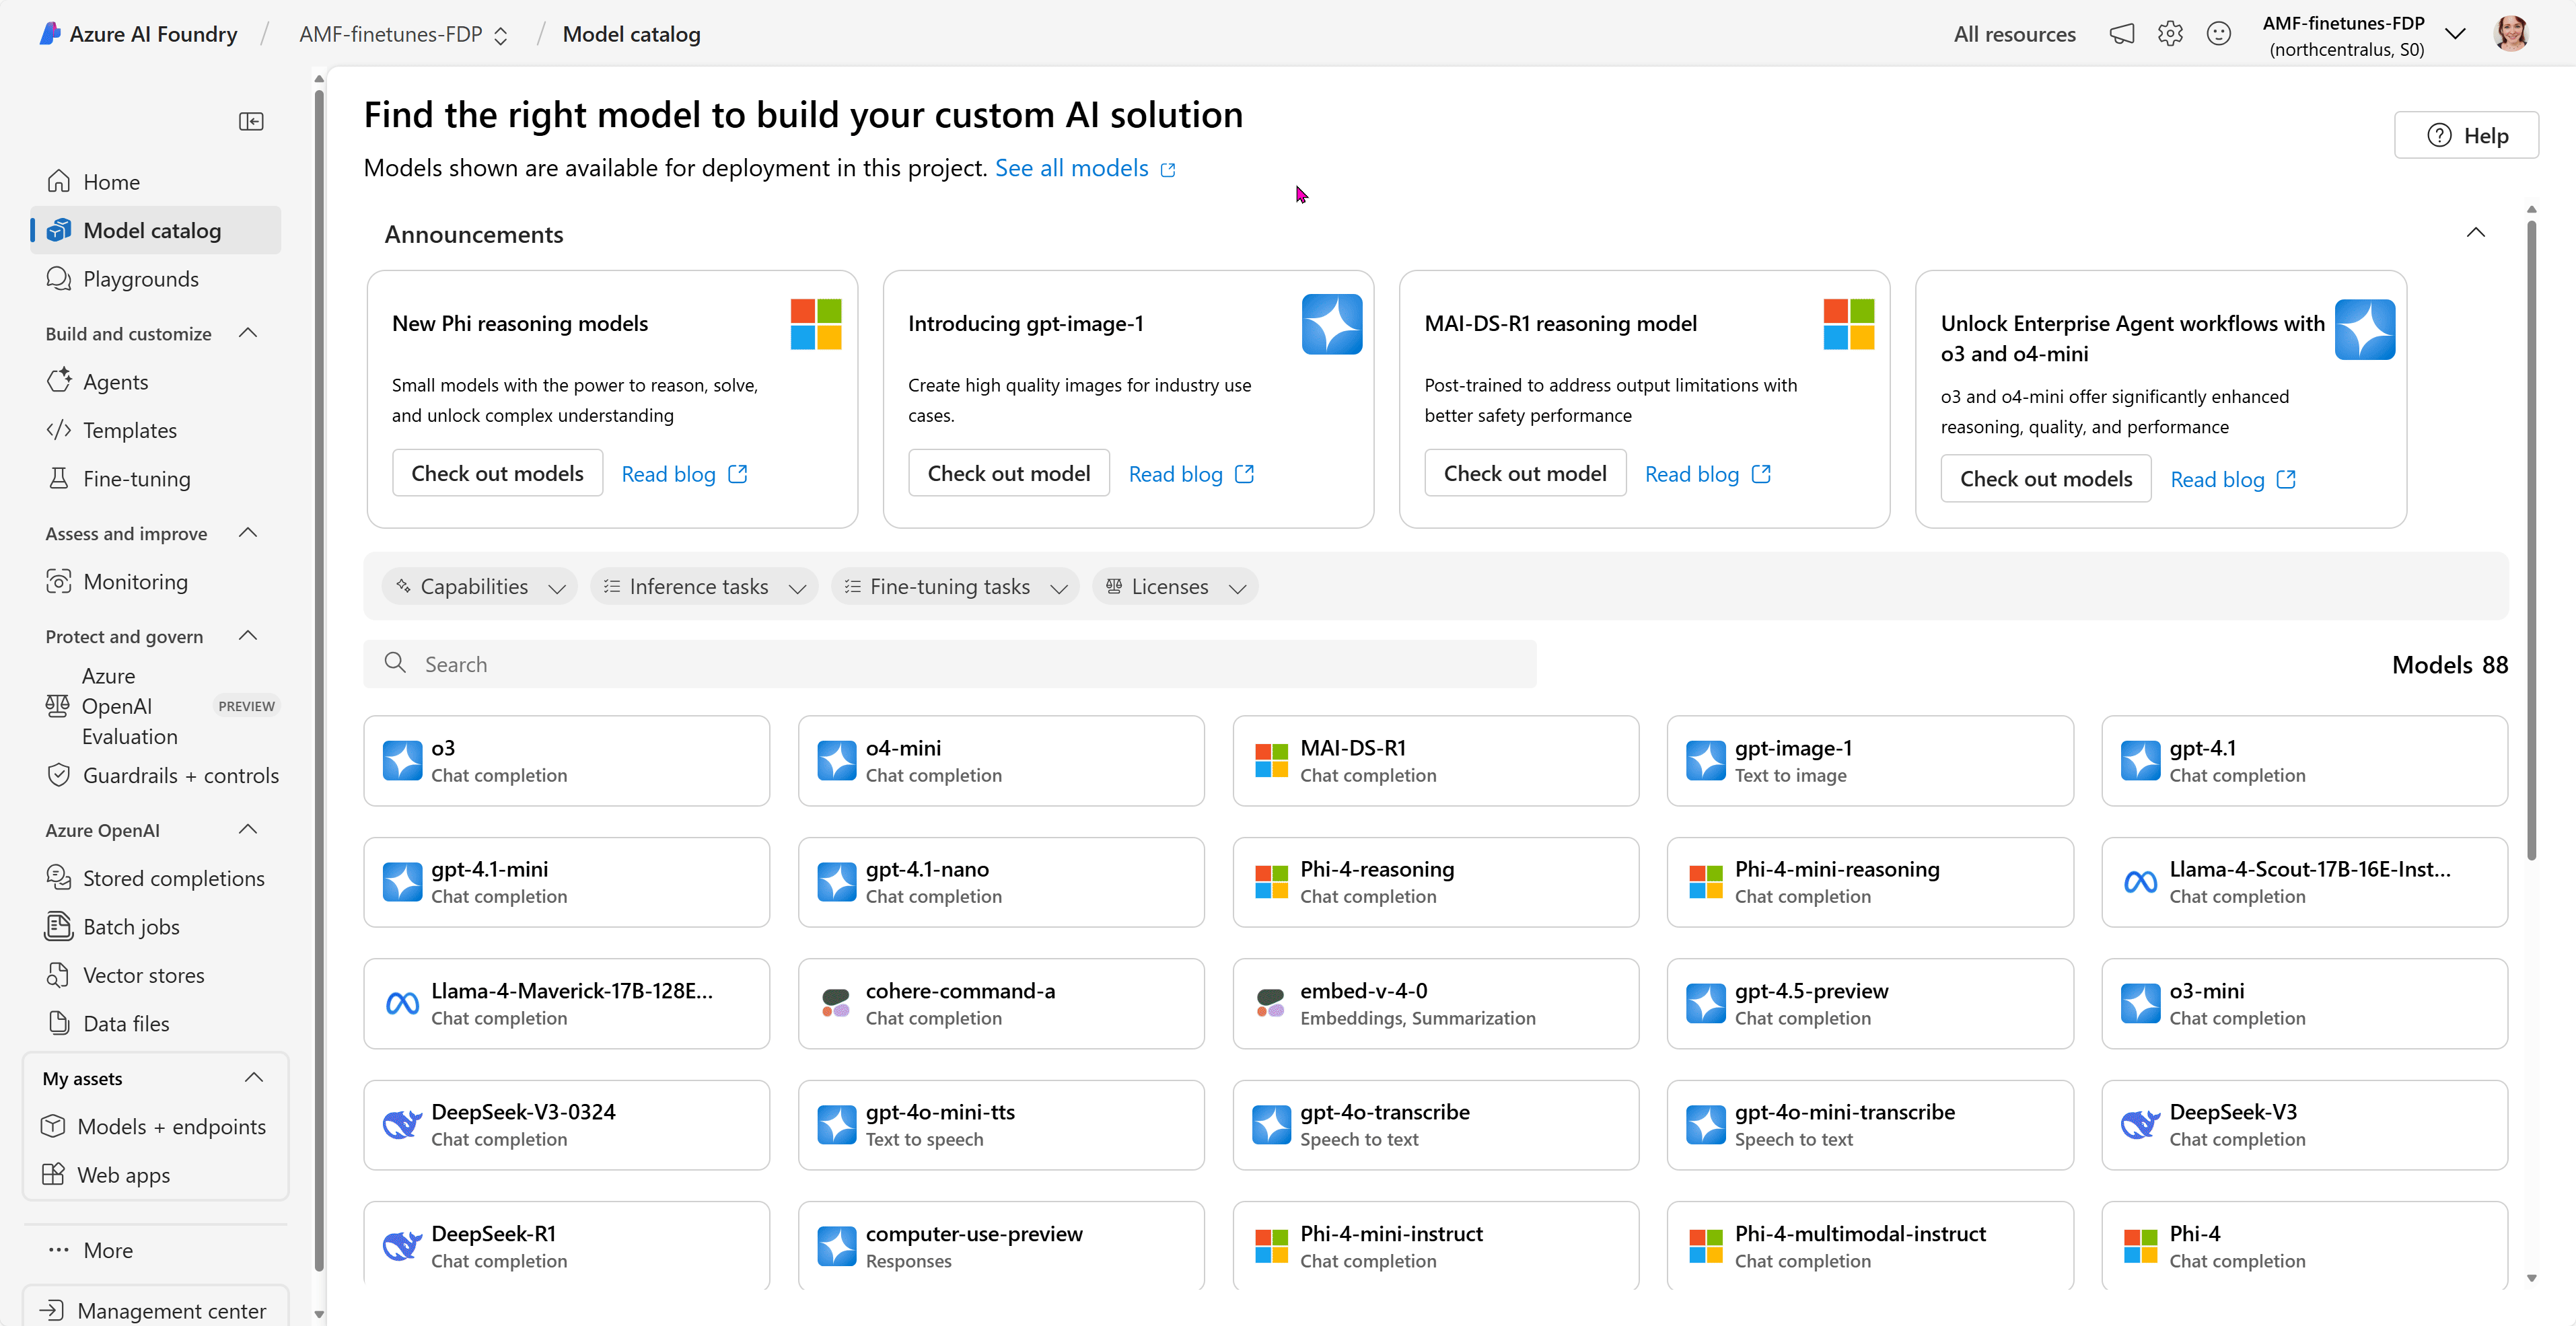Open the gpt-image-1 model card
Image resolution: width=2576 pixels, height=1326 pixels.
coord(1868,760)
